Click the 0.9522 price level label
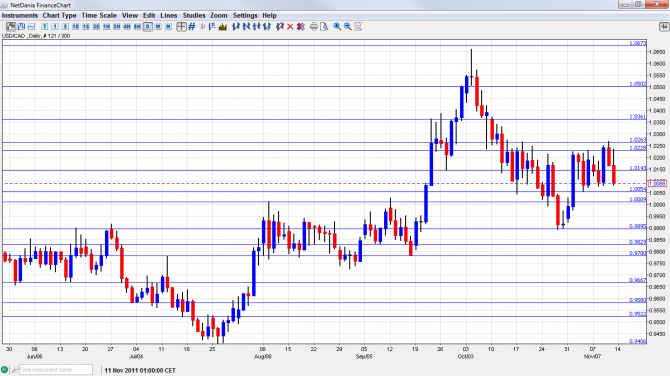The image size is (670, 376). click(638, 314)
